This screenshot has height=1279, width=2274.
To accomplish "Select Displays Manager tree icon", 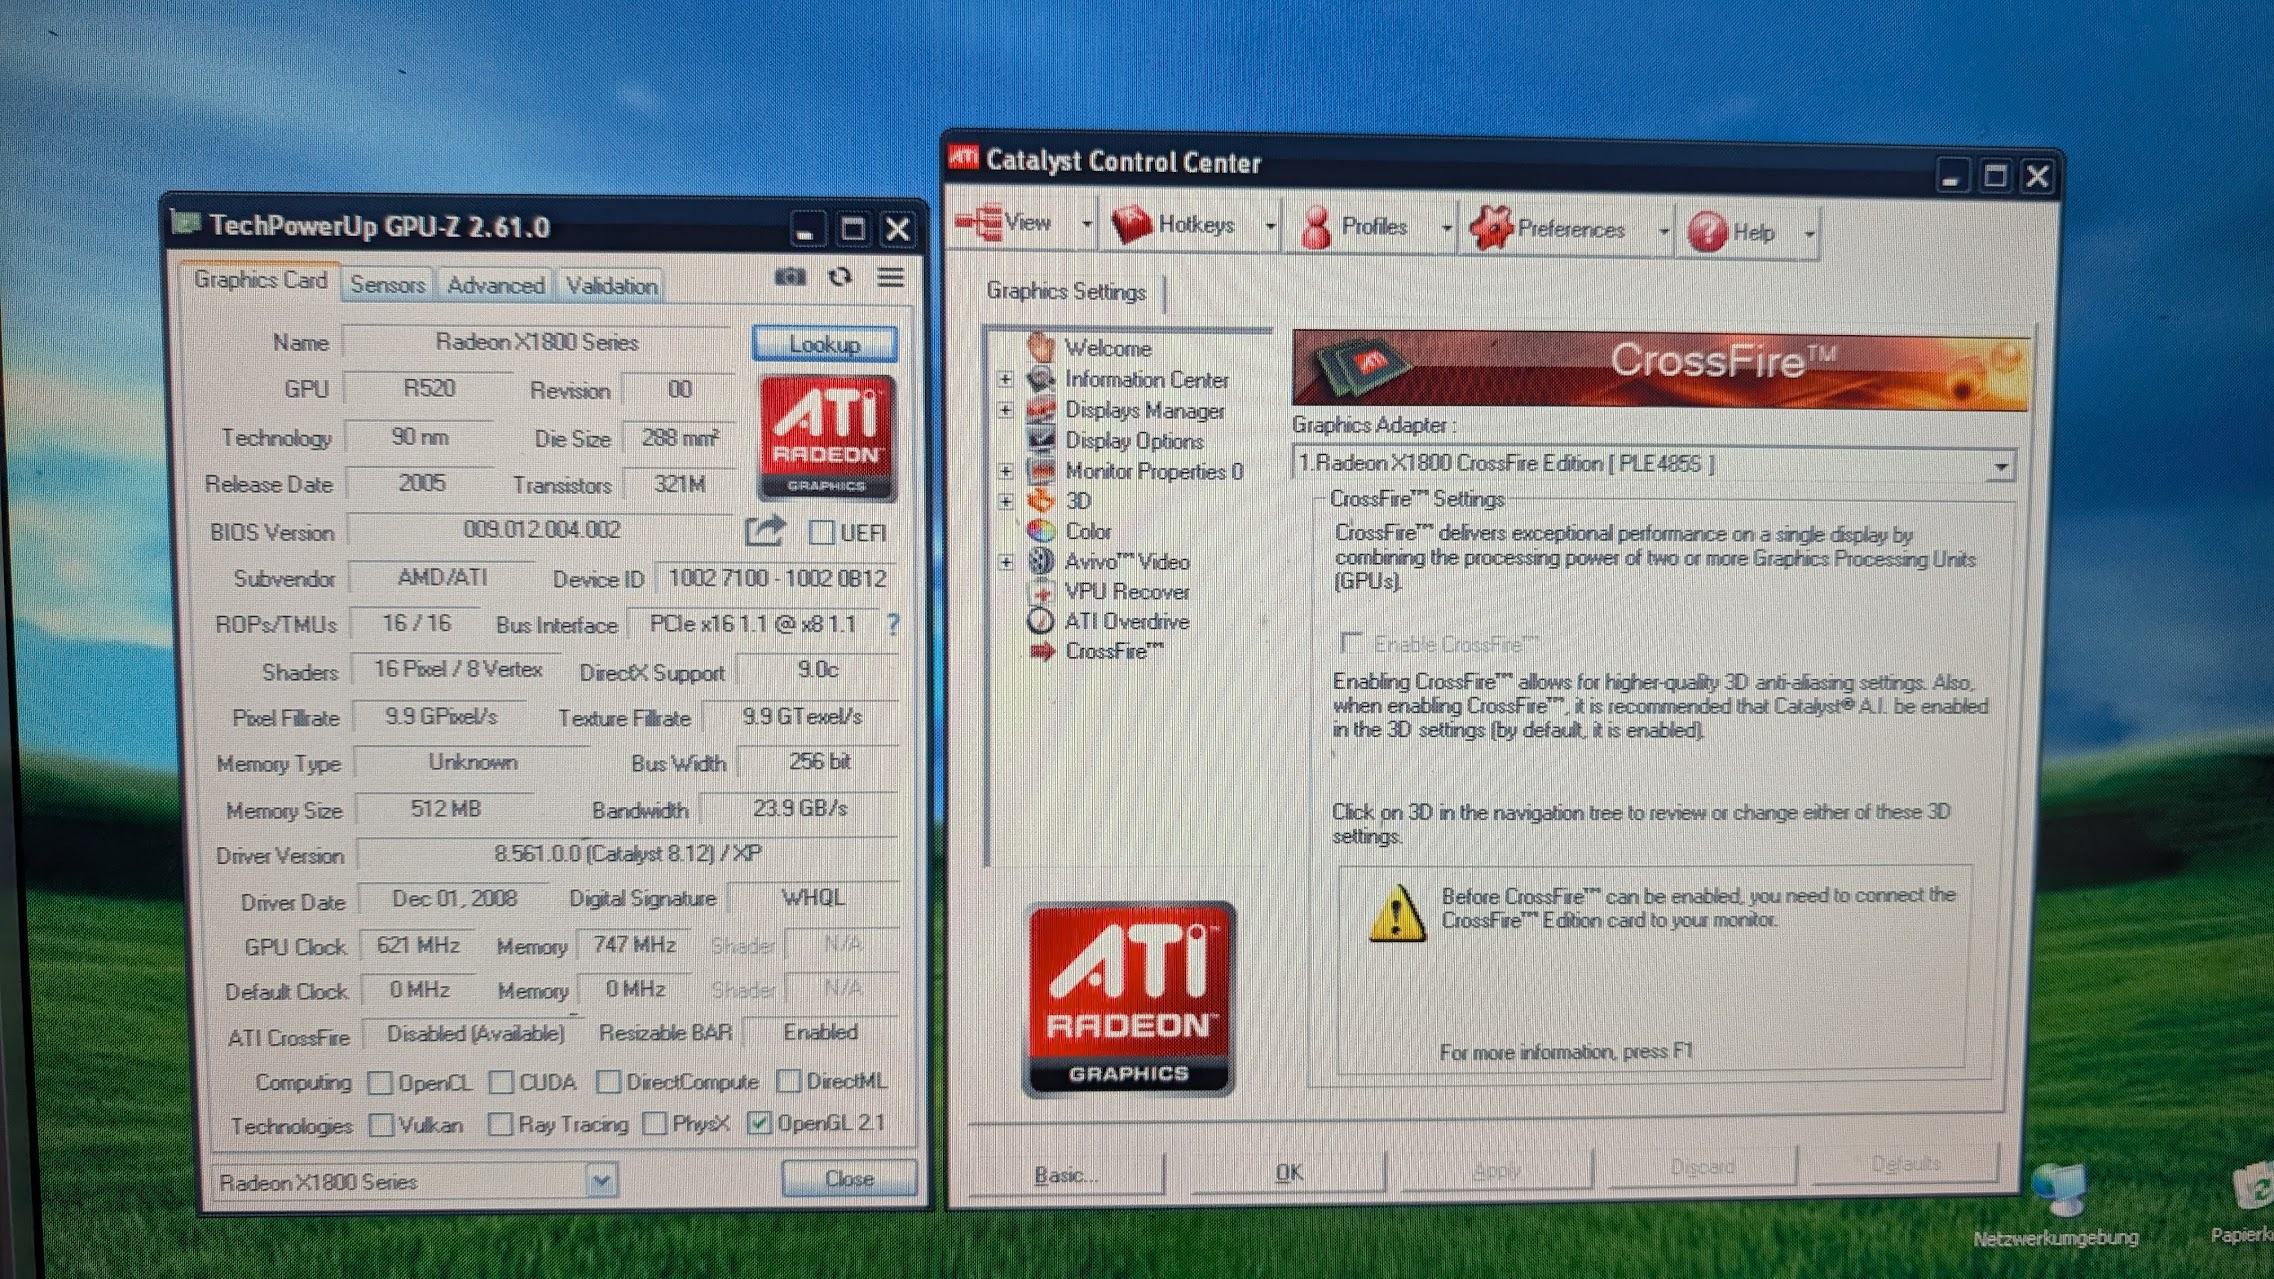I will pyautogui.click(x=1041, y=409).
